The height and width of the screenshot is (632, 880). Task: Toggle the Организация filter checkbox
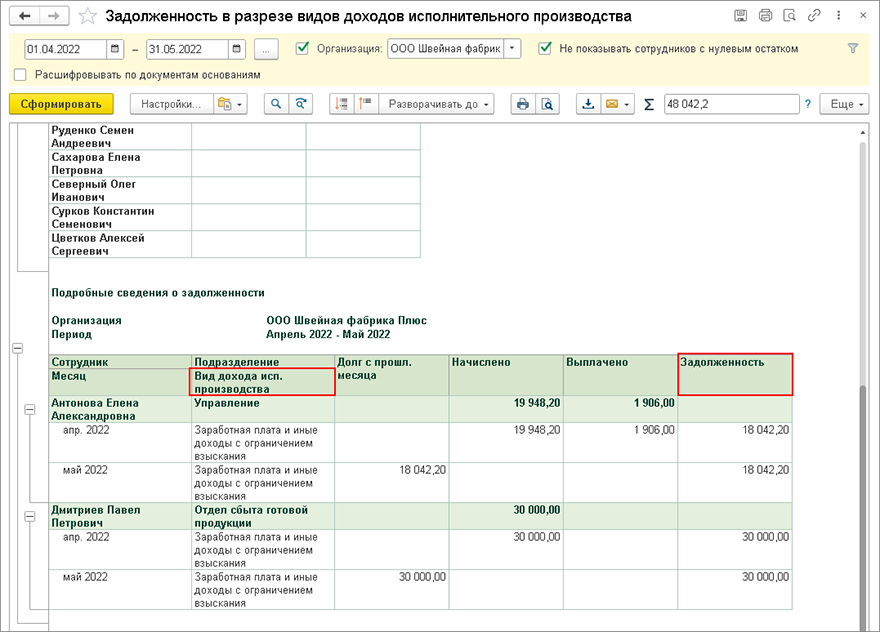click(x=302, y=48)
